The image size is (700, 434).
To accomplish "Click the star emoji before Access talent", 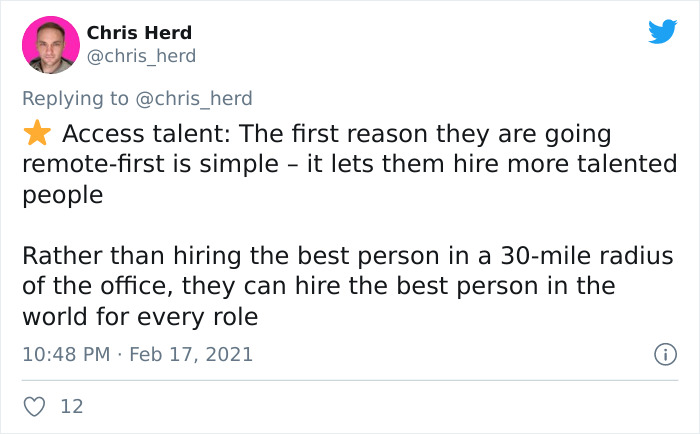I will click(37, 134).
